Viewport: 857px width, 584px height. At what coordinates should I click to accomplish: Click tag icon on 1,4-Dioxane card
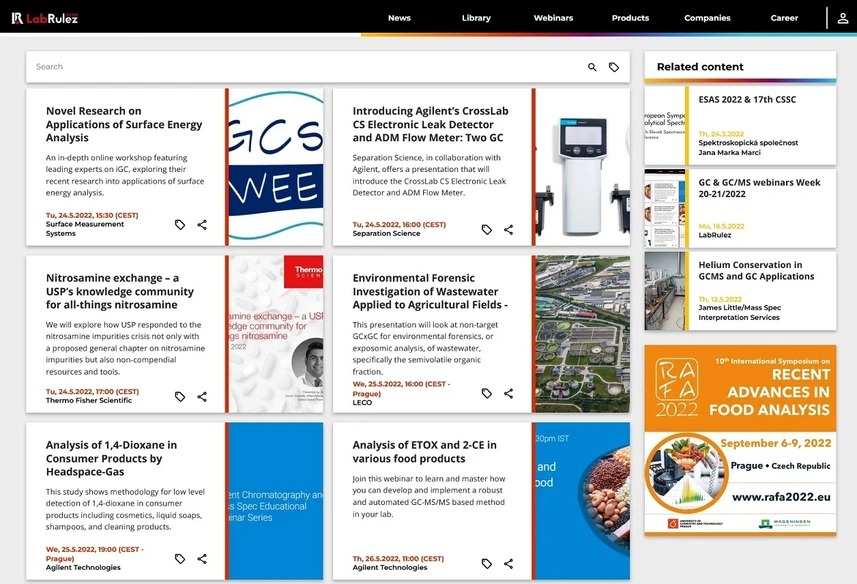click(x=180, y=559)
